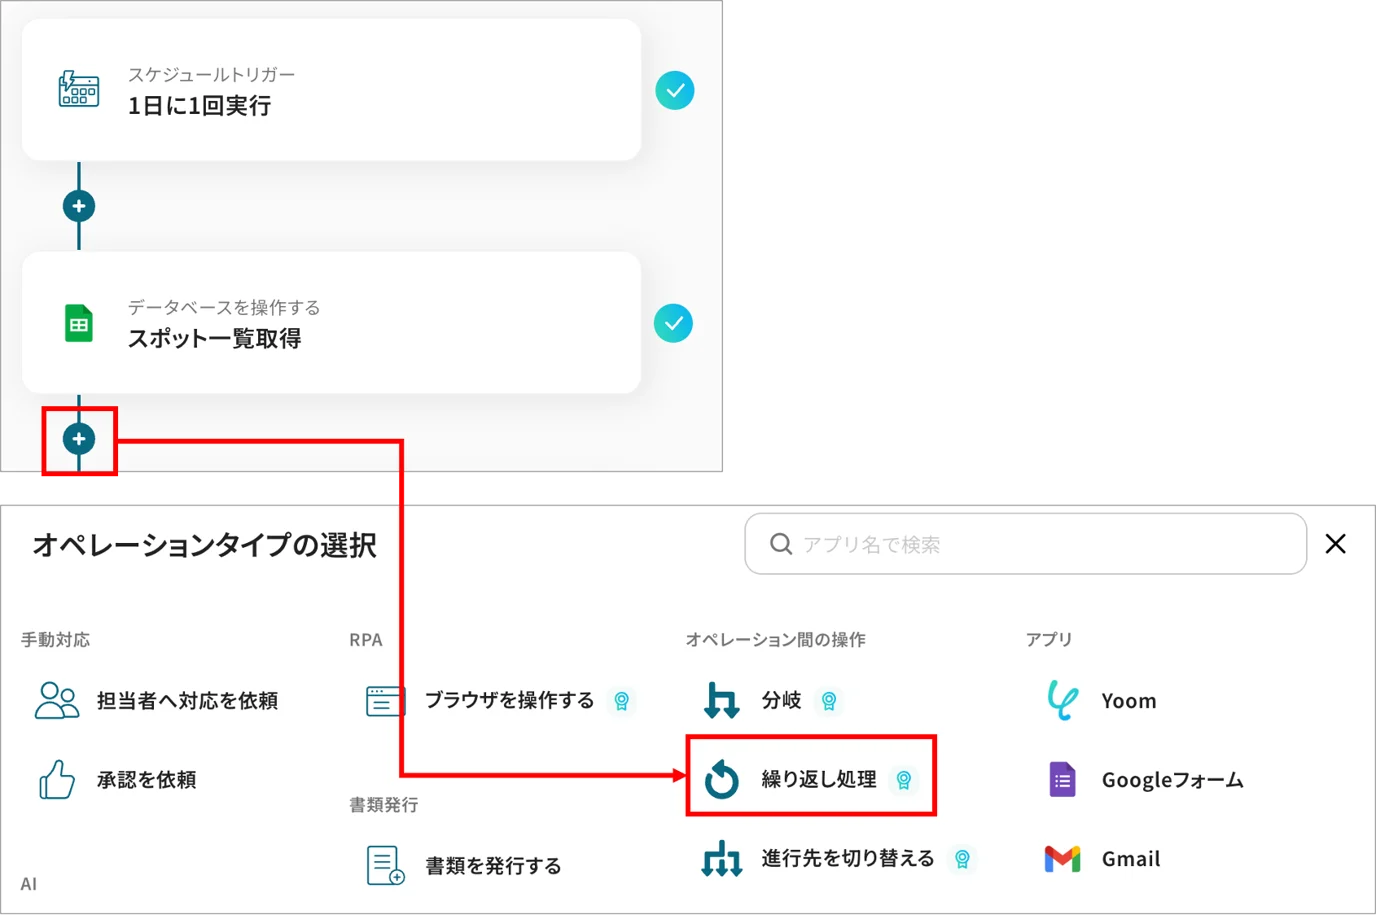1376x915 pixels.
Task: Click the データベースを操作する label
Action: tap(224, 307)
